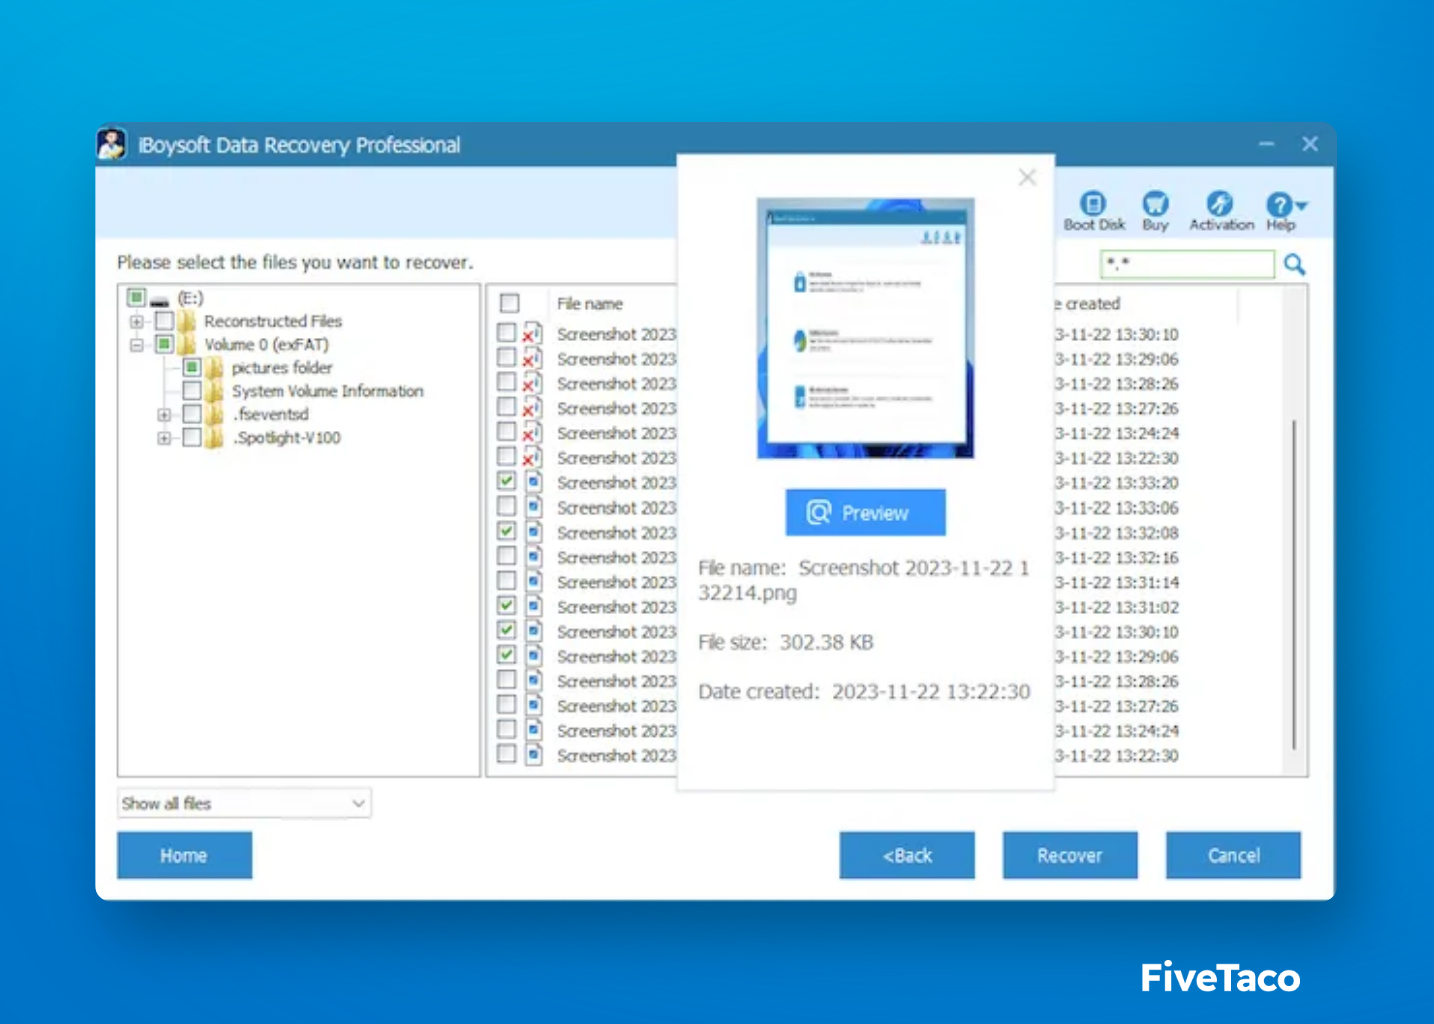Screen dimensions: 1434x1024
Task: Select the Reconstructed Files tree label
Action: pyautogui.click(x=273, y=321)
